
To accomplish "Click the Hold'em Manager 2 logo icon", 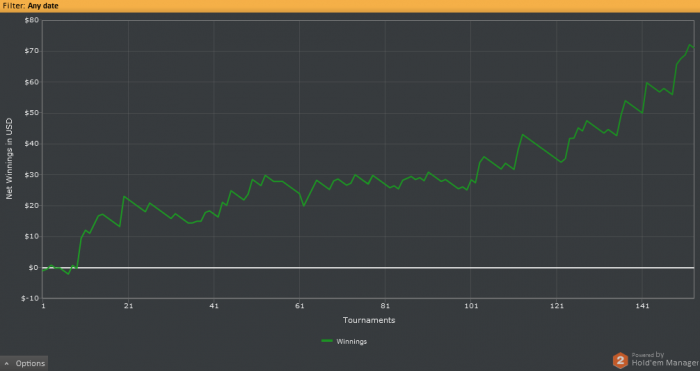I will point(620,360).
